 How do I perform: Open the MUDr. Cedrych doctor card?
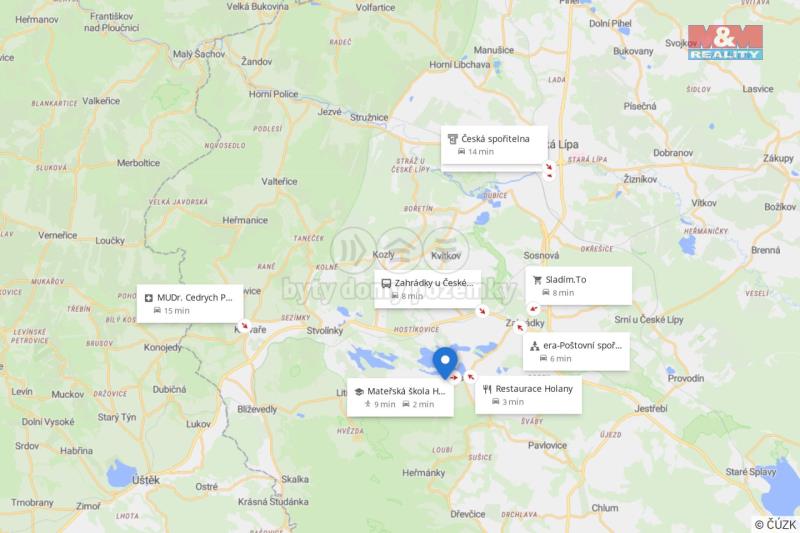coord(190,303)
